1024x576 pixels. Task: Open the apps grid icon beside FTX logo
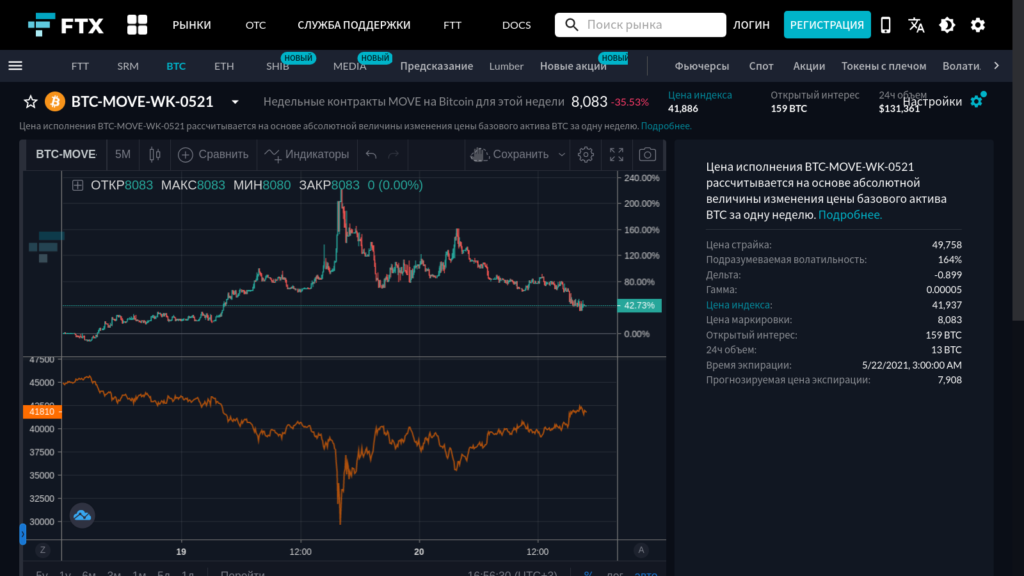[136, 24]
